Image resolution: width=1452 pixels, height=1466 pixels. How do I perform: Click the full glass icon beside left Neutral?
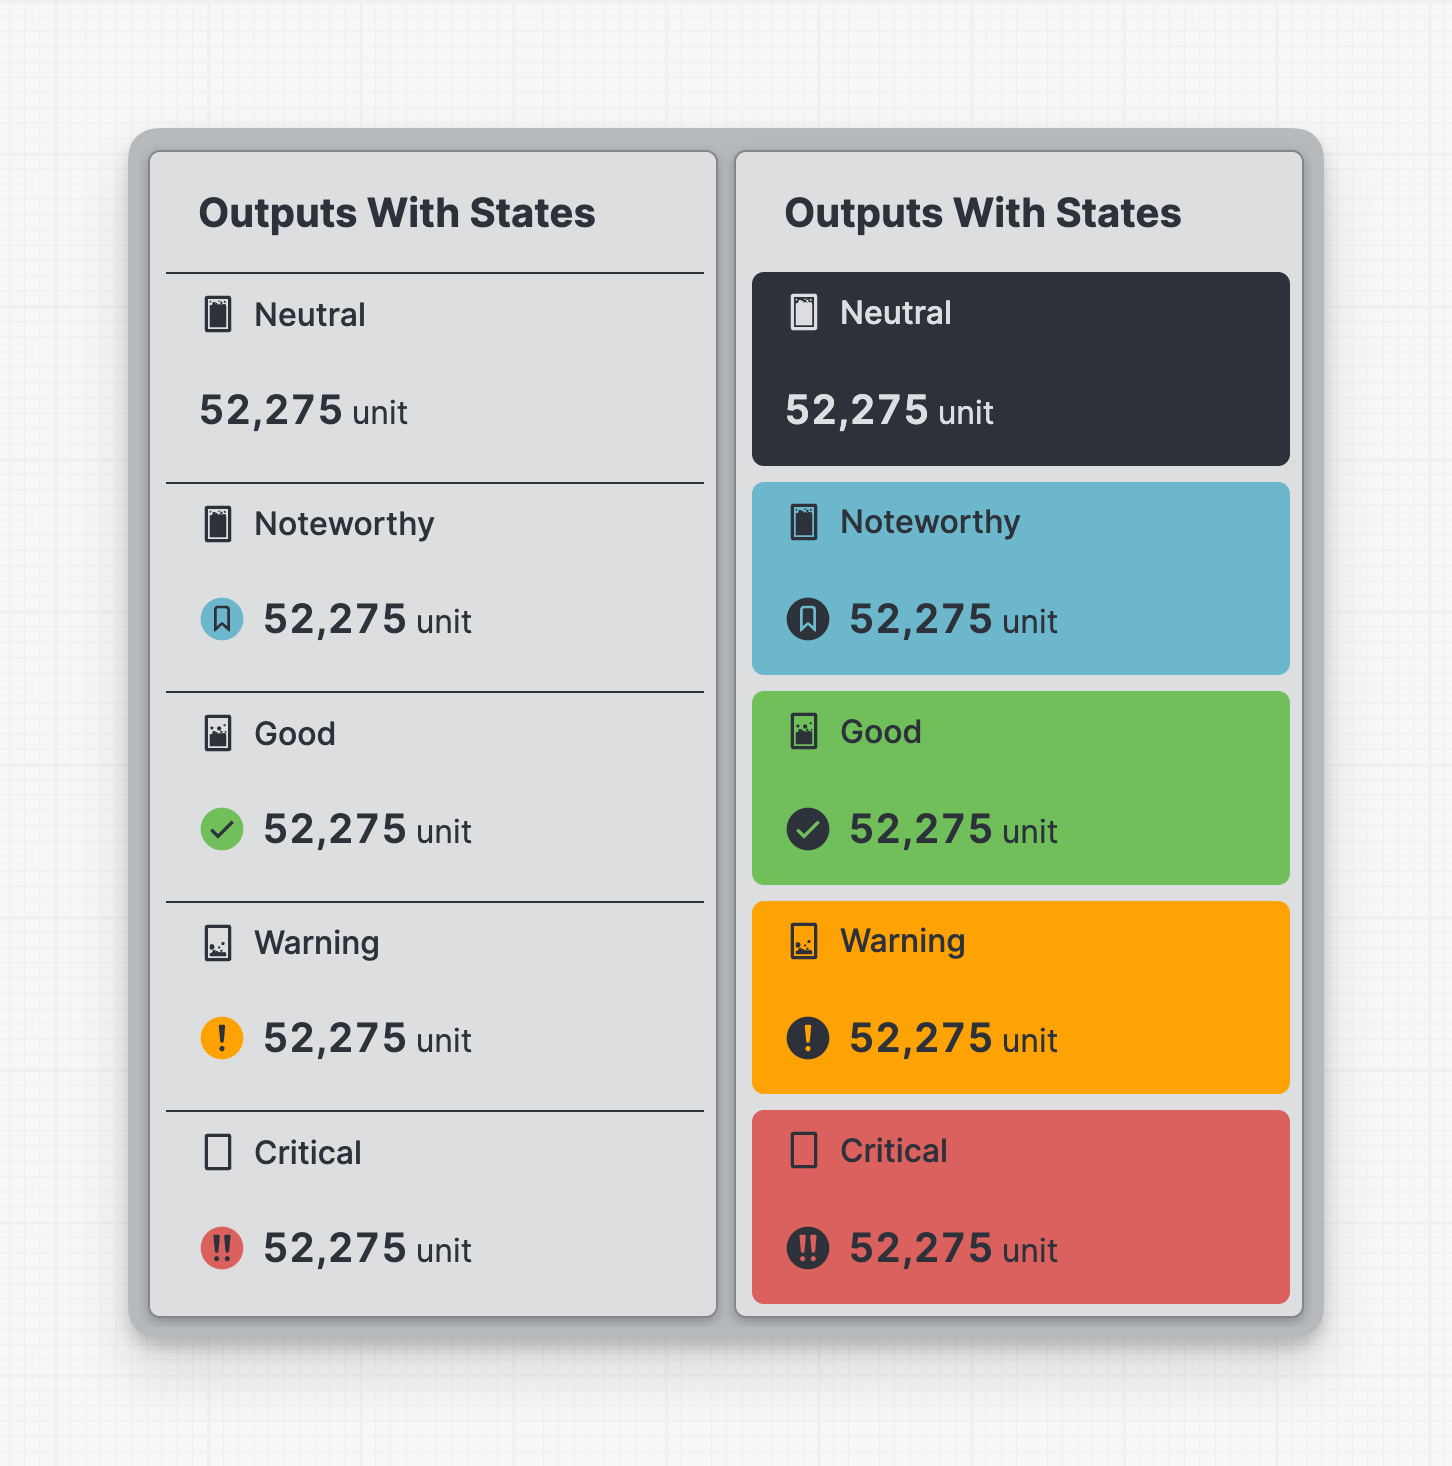218,314
